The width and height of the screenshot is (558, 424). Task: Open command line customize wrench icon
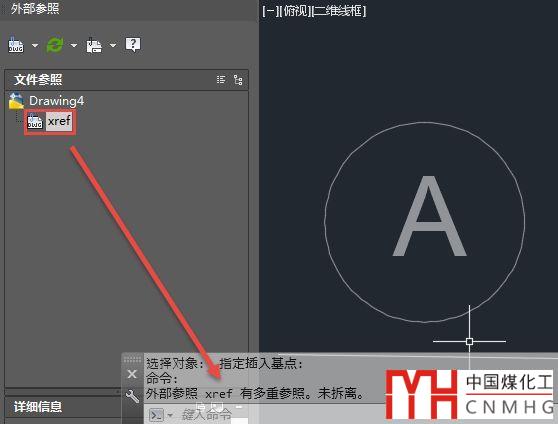point(132,396)
